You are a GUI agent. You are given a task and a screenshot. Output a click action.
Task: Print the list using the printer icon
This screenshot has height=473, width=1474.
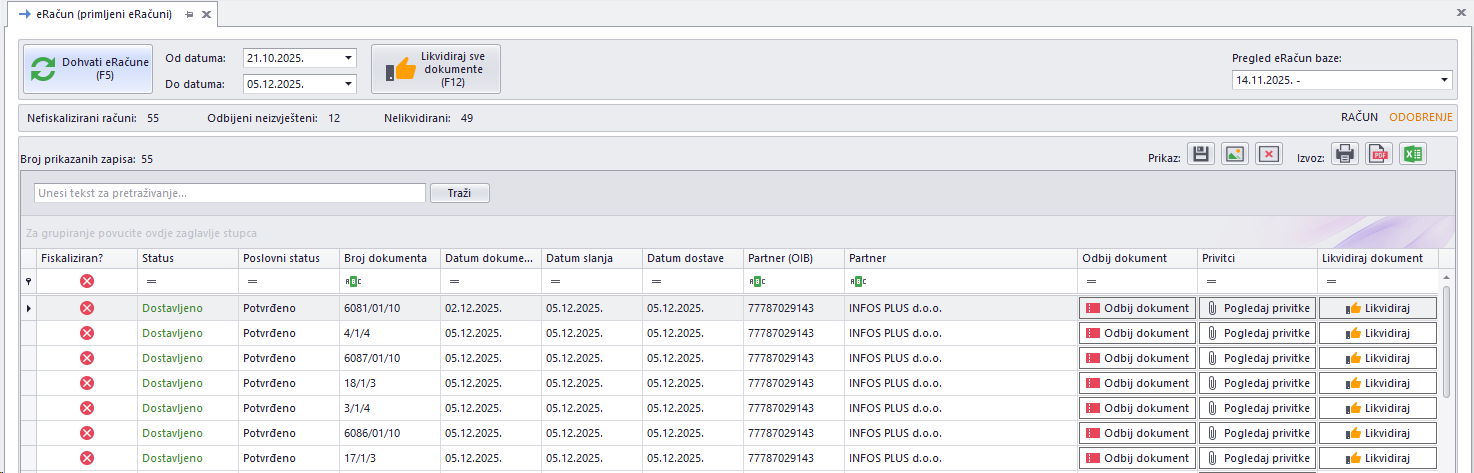1345,154
